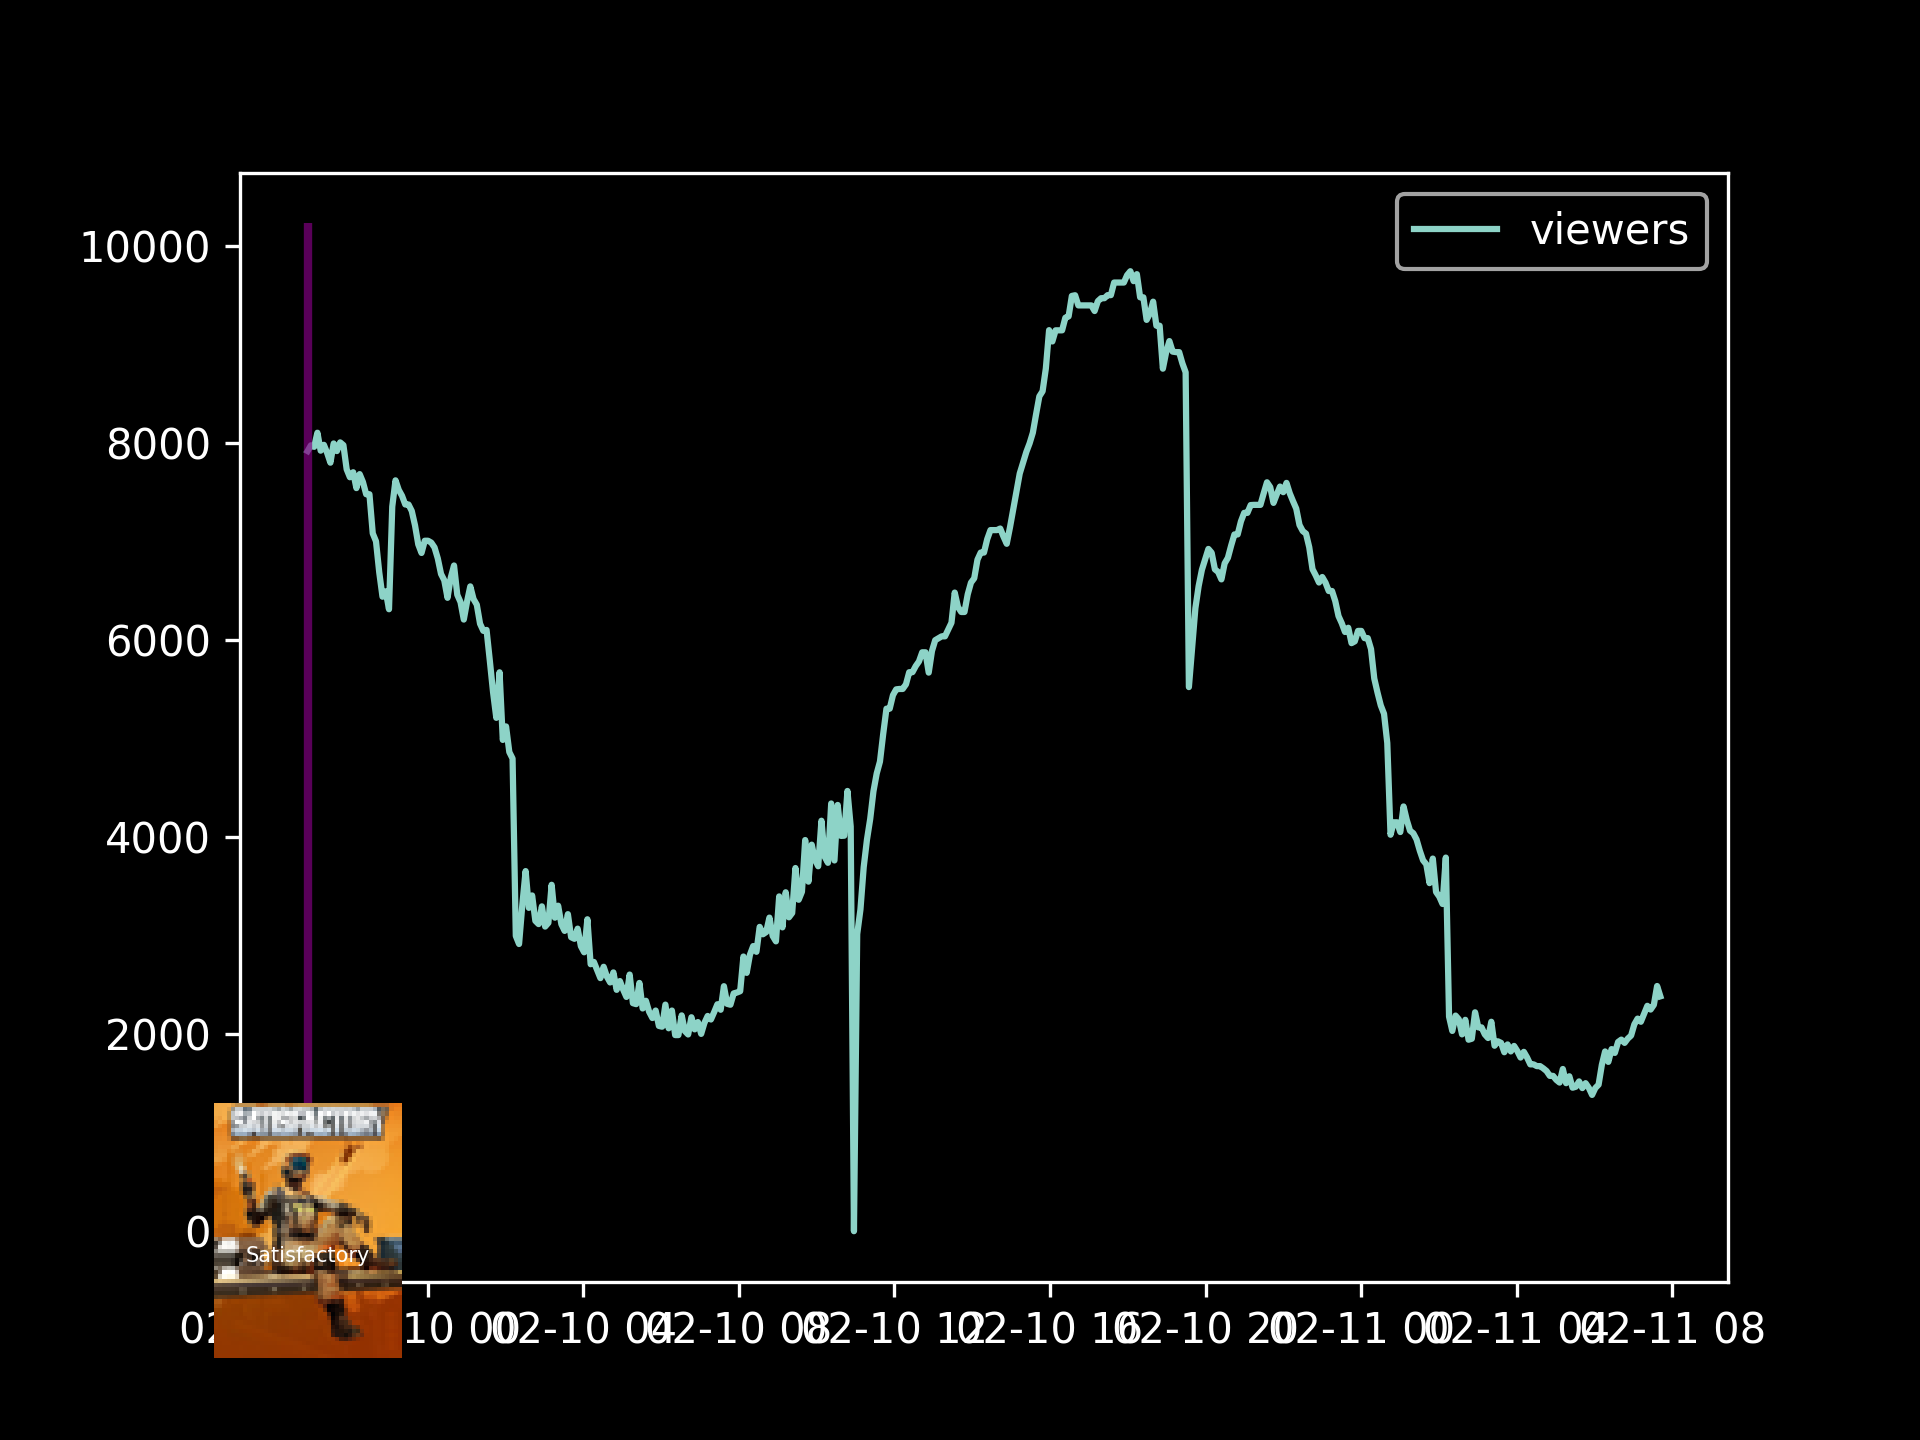Viewport: 1920px width, 1440px height.
Task: Click the 02-11 08 x-axis label
Action: point(1672,1330)
